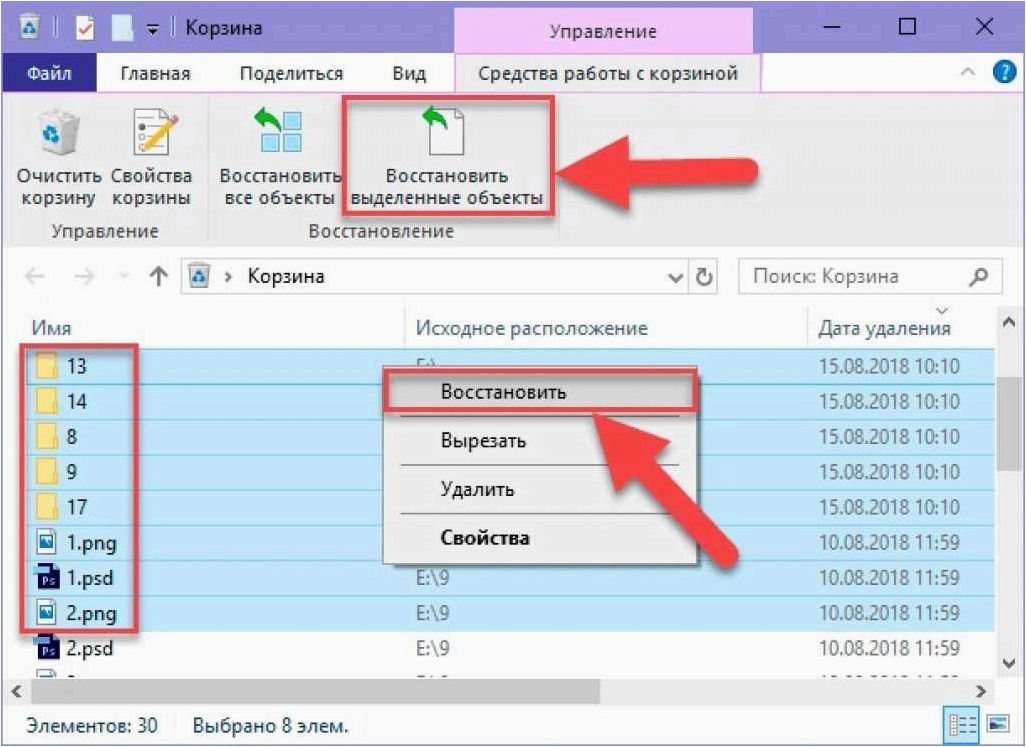Click the 2.psd file name
Image resolution: width=1026 pixels, height=747 pixels.
click(x=90, y=648)
